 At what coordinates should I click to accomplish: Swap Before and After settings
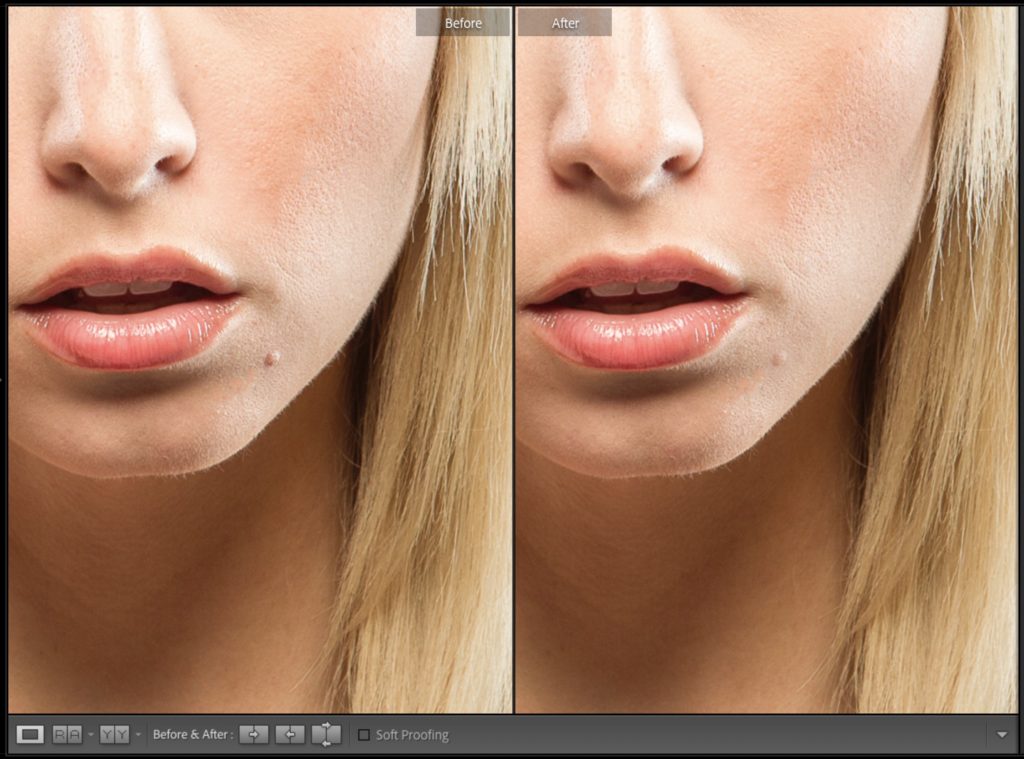326,734
